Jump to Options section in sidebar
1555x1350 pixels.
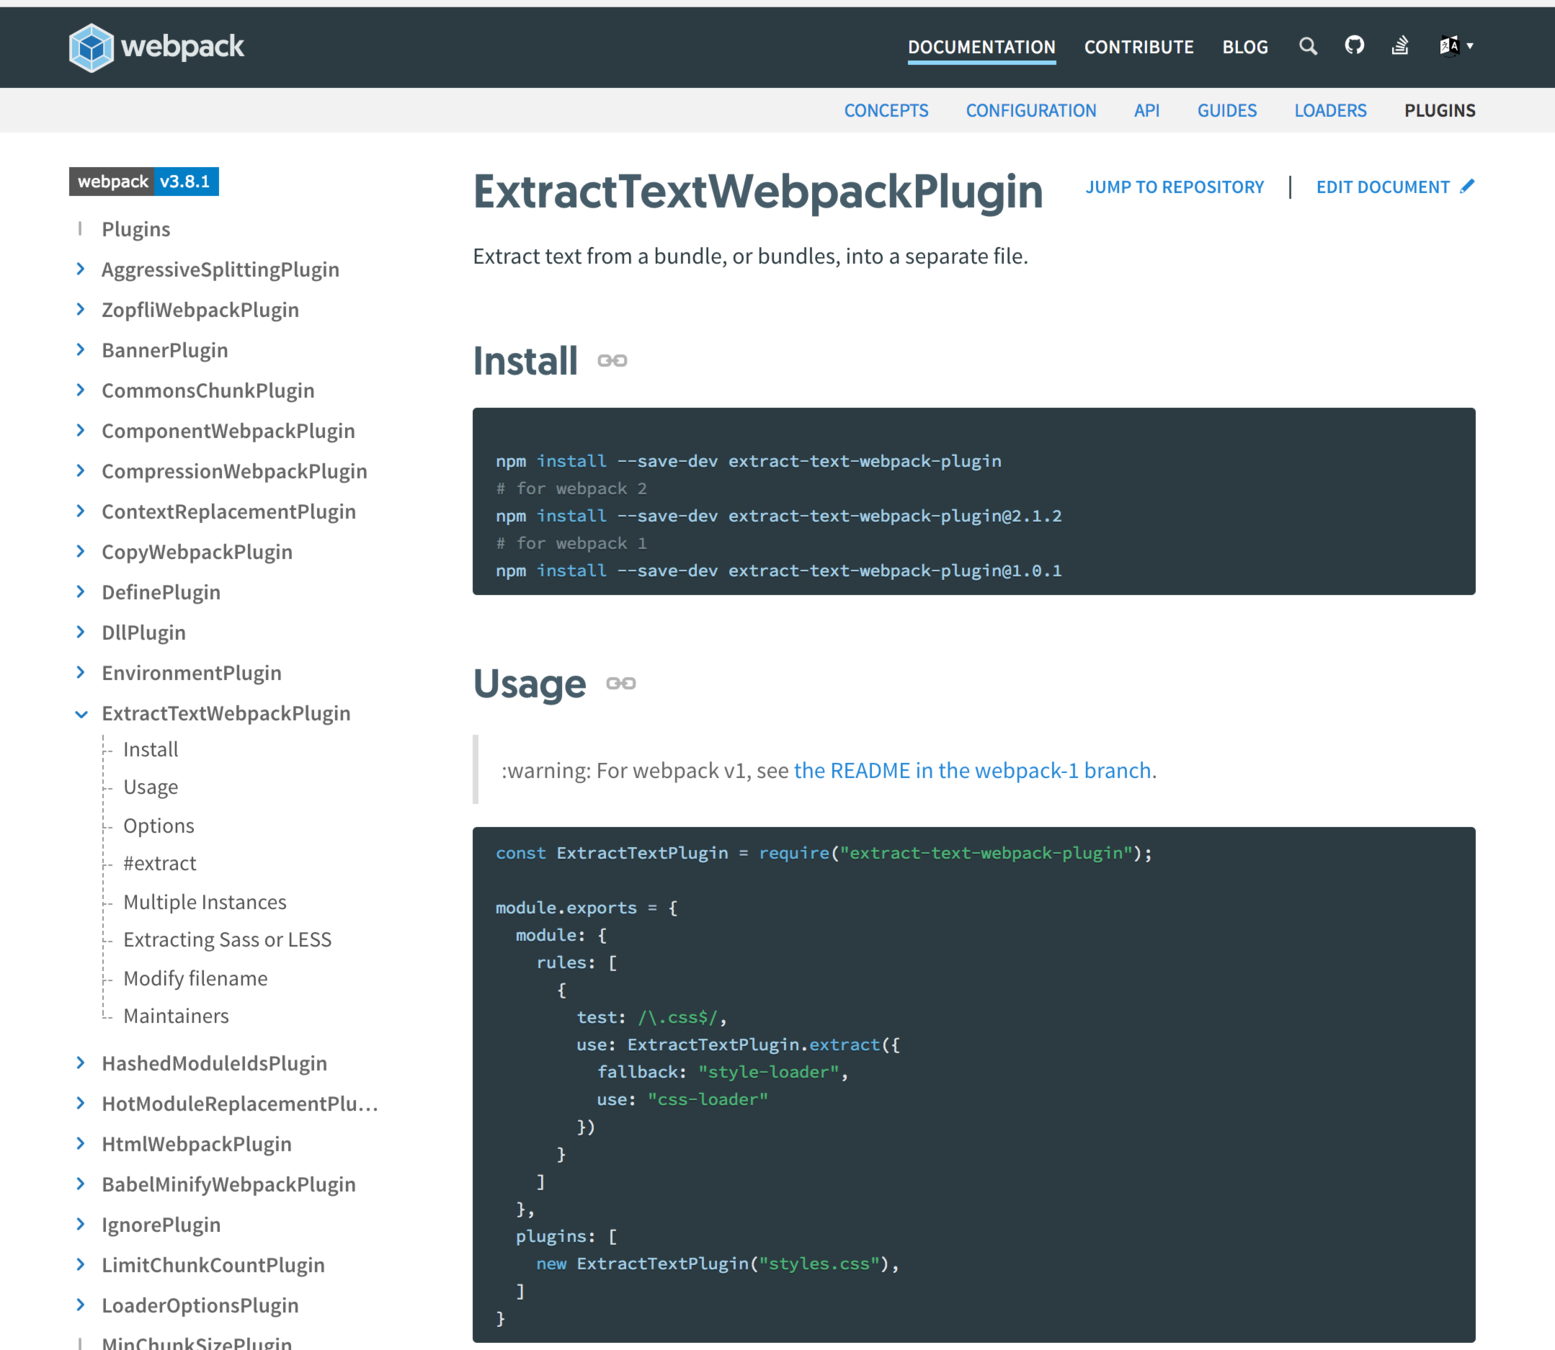[x=158, y=825]
